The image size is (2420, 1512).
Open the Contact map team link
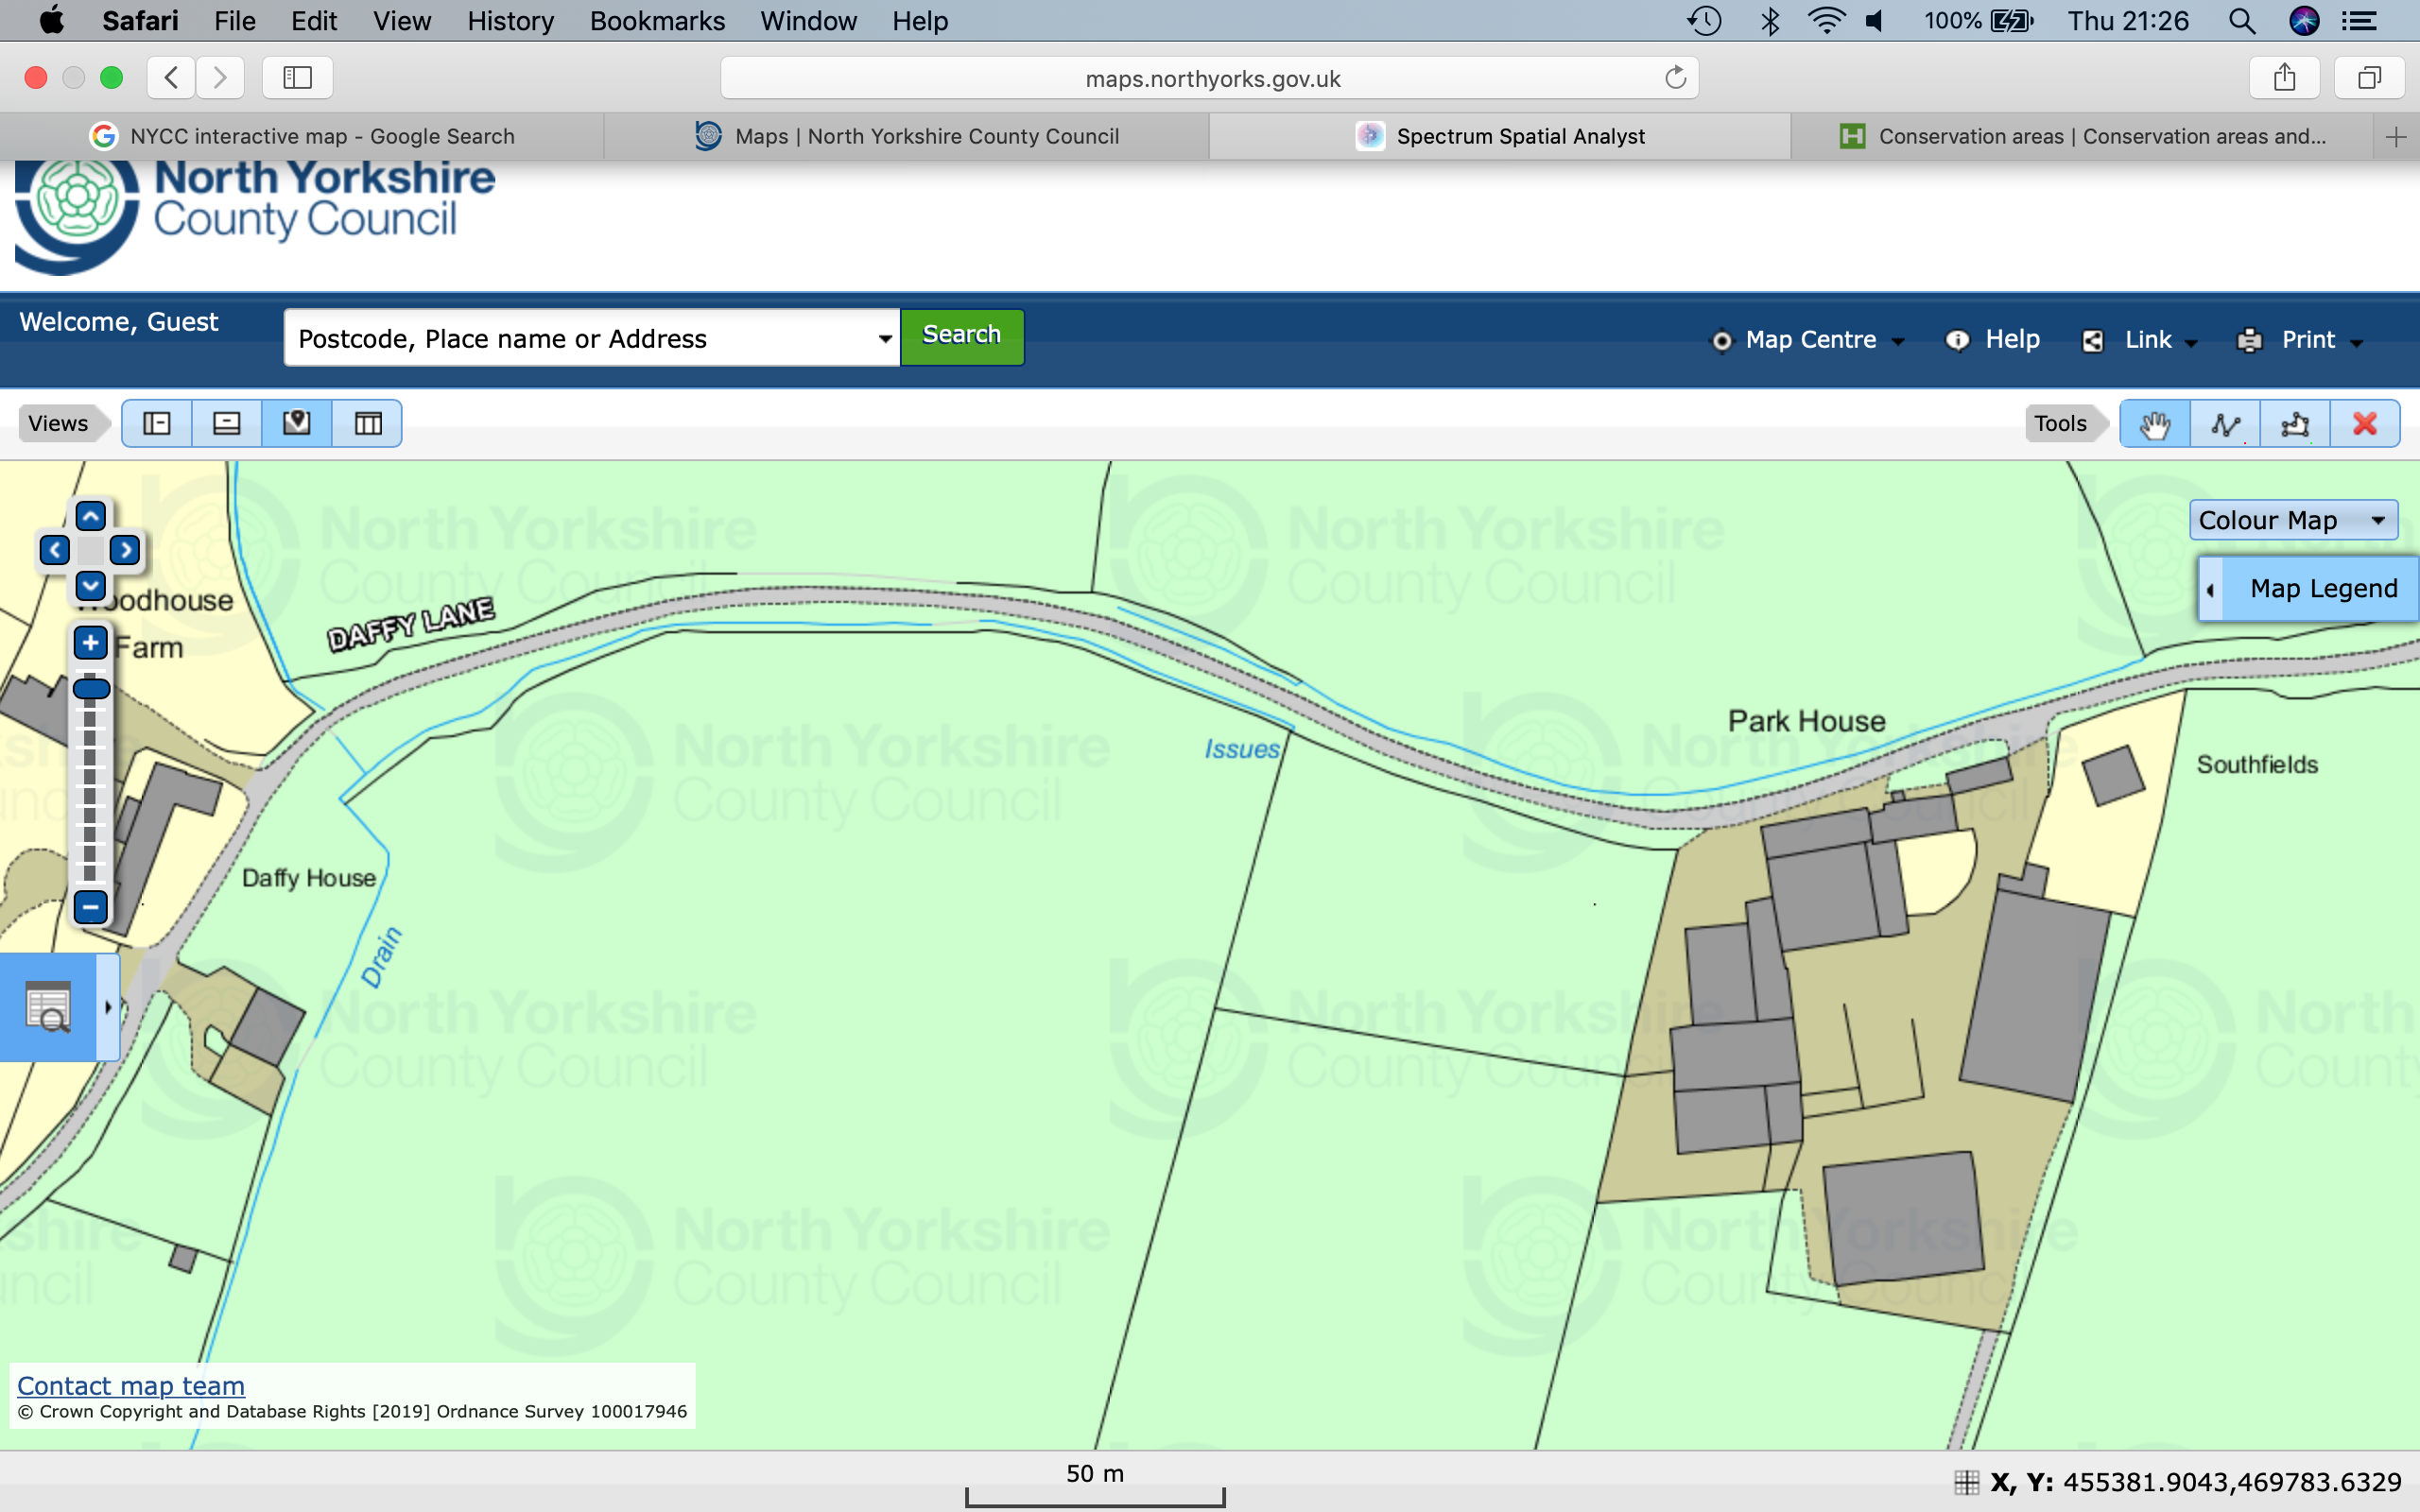click(x=131, y=1386)
